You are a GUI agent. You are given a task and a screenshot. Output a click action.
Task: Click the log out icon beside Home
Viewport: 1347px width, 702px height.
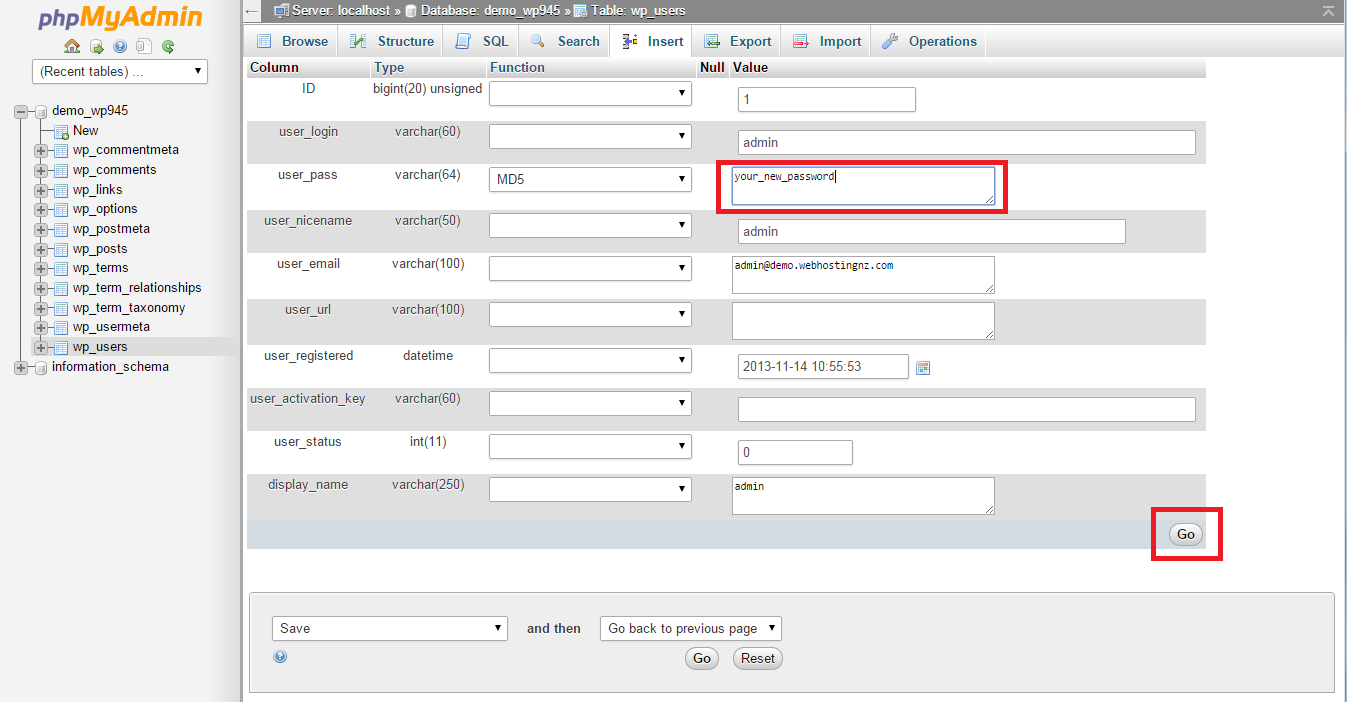tap(96, 46)
